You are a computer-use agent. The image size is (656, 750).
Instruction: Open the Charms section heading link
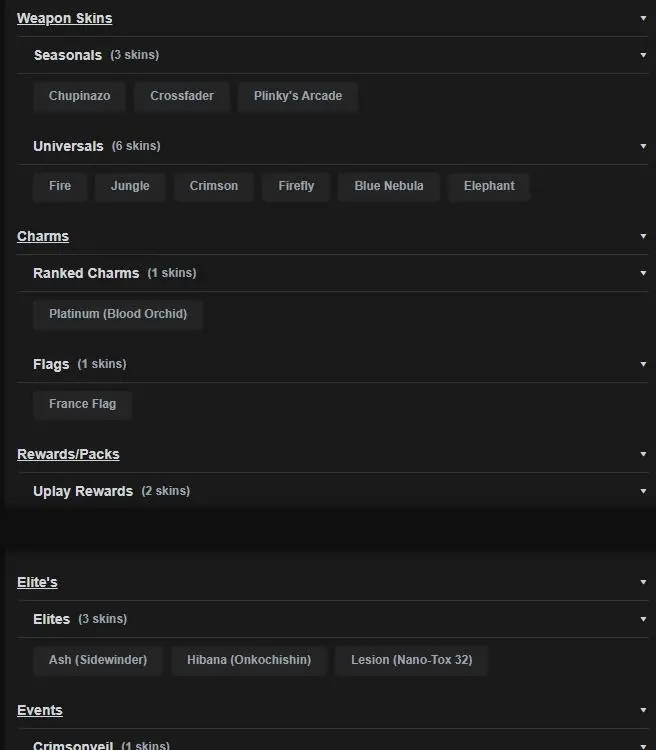pos(43,236)
